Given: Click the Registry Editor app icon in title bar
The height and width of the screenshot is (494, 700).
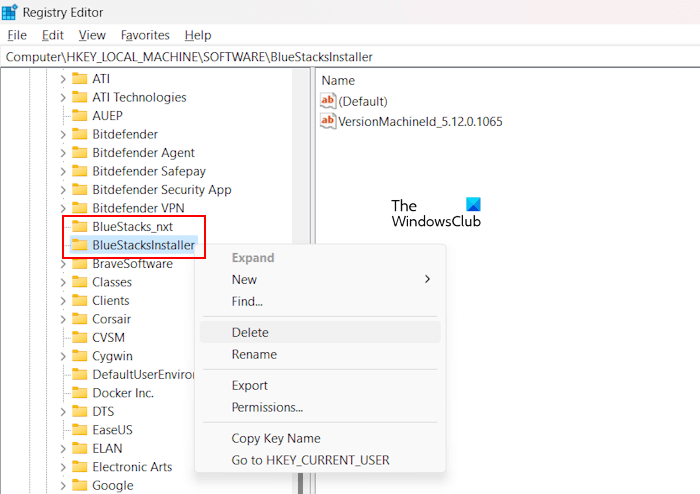Looking at the screenshot, I should pyautogui.click(x=9, y=12).
